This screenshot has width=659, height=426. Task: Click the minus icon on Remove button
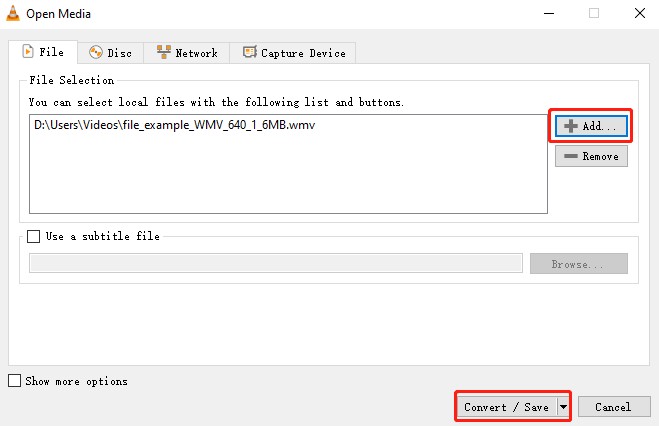pyautogui.click(x=571, y=156)
